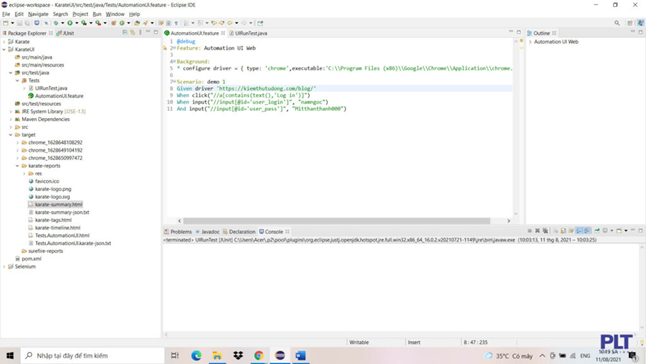Open dropdown arrow next to Run button
Viewport: 646px width, 364px height.
[77, 23]
